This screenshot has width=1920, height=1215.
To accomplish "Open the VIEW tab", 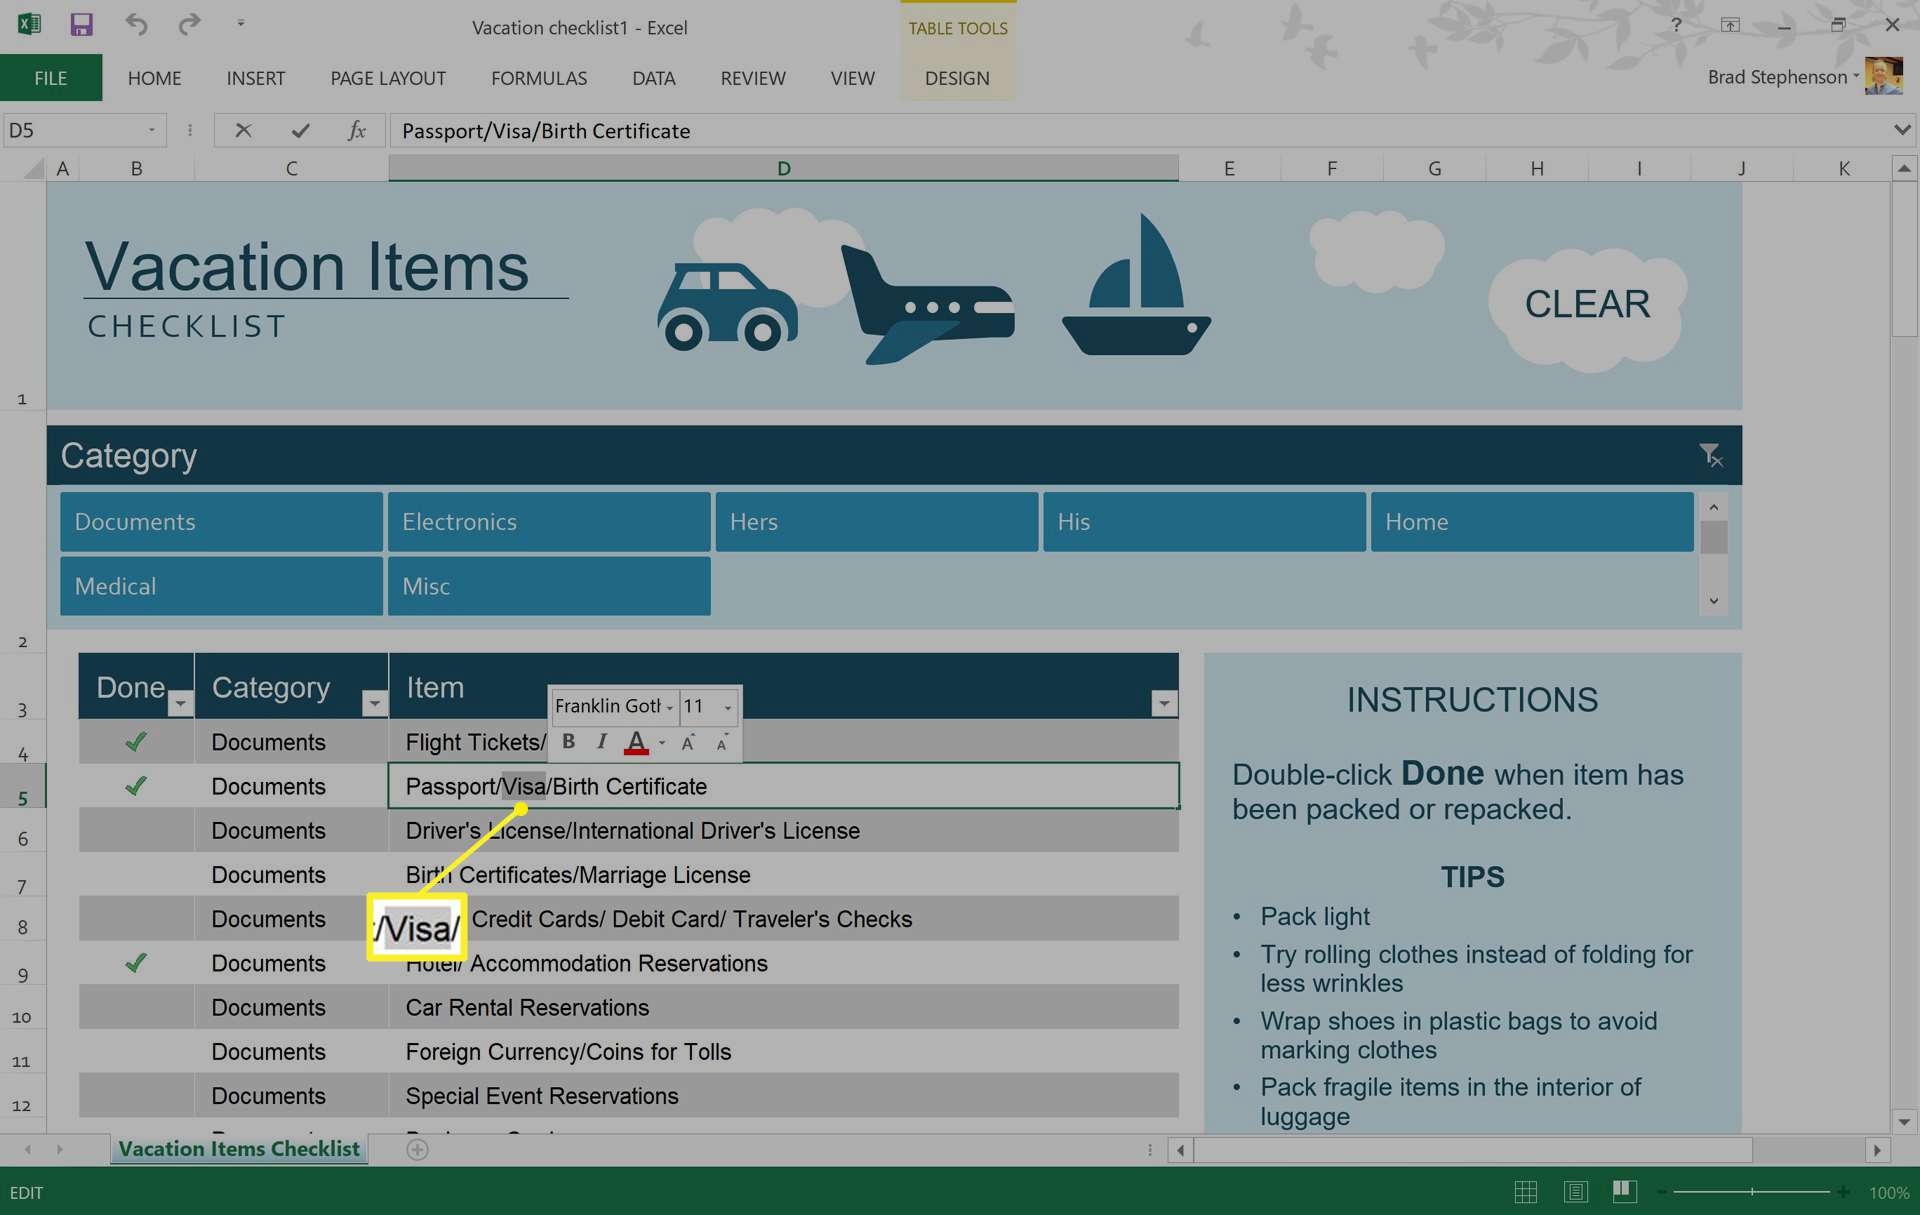I will tap(852, 78).
